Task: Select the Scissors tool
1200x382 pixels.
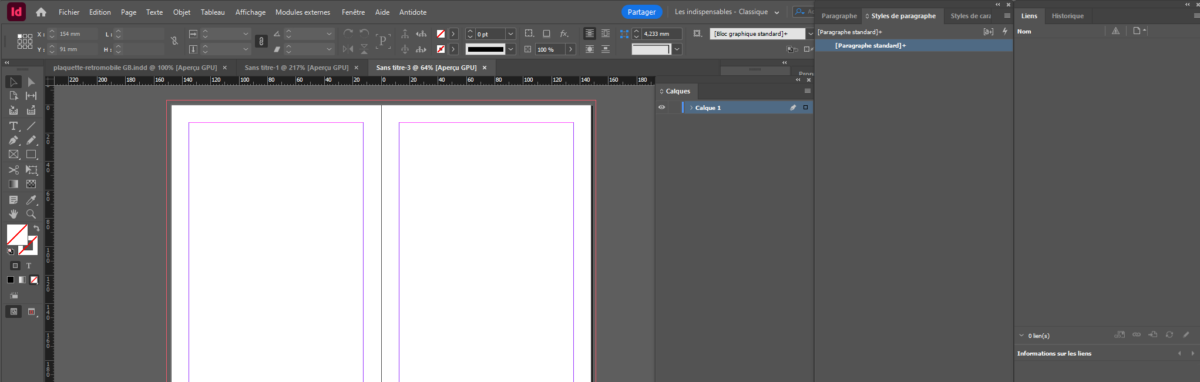Action: pos(14,170)
